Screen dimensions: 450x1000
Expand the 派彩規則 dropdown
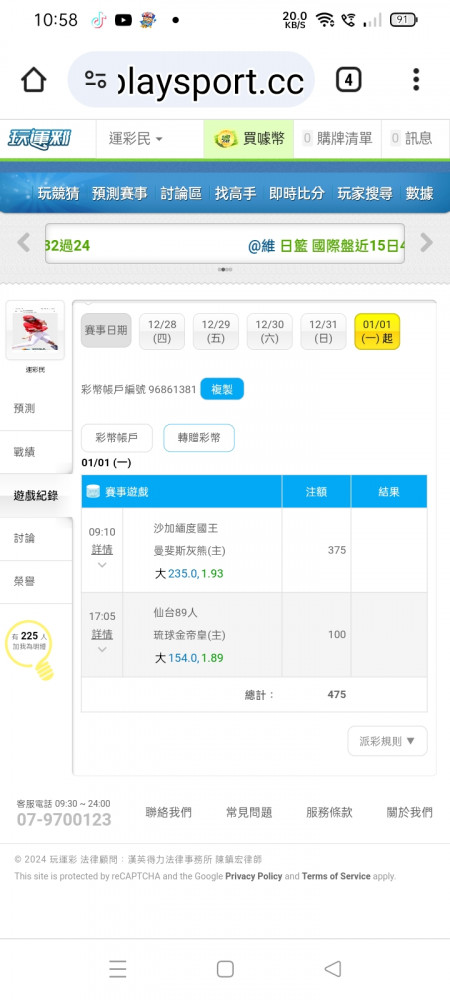tap(388, 741)
